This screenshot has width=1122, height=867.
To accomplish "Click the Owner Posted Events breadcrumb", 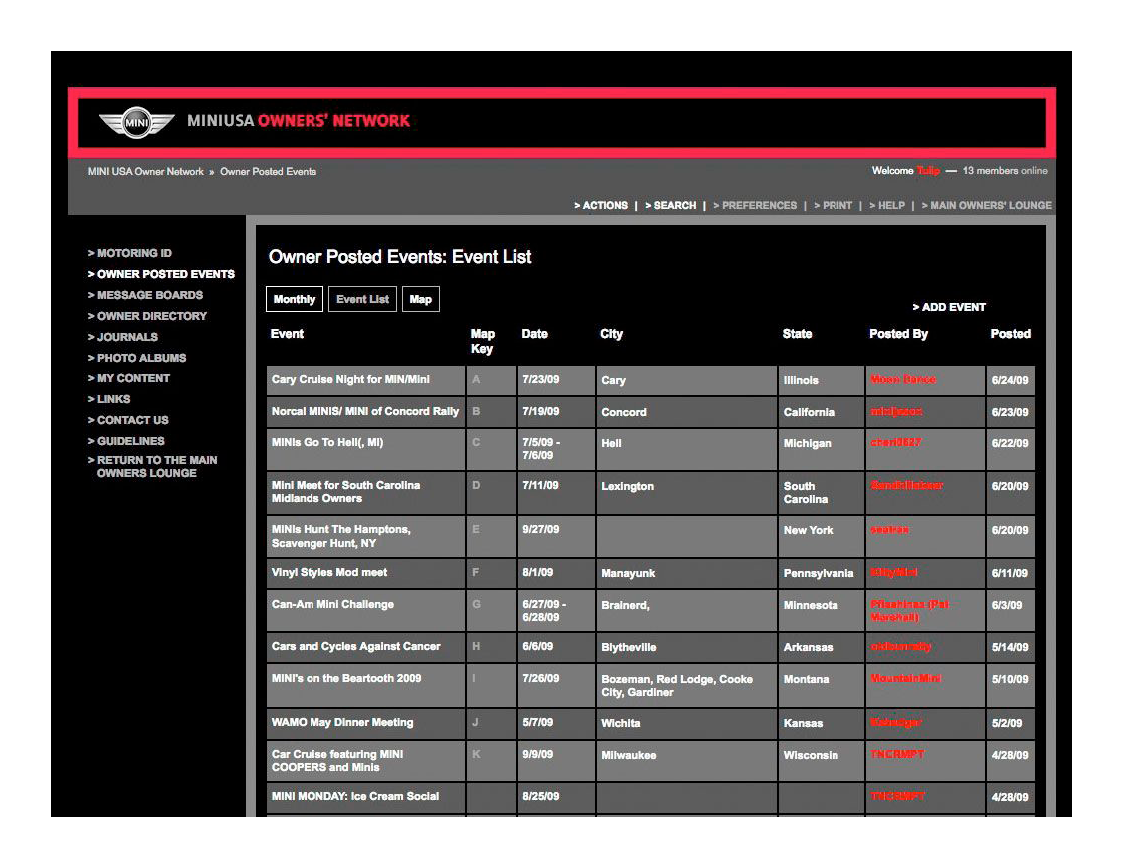I will pos(268,172).
